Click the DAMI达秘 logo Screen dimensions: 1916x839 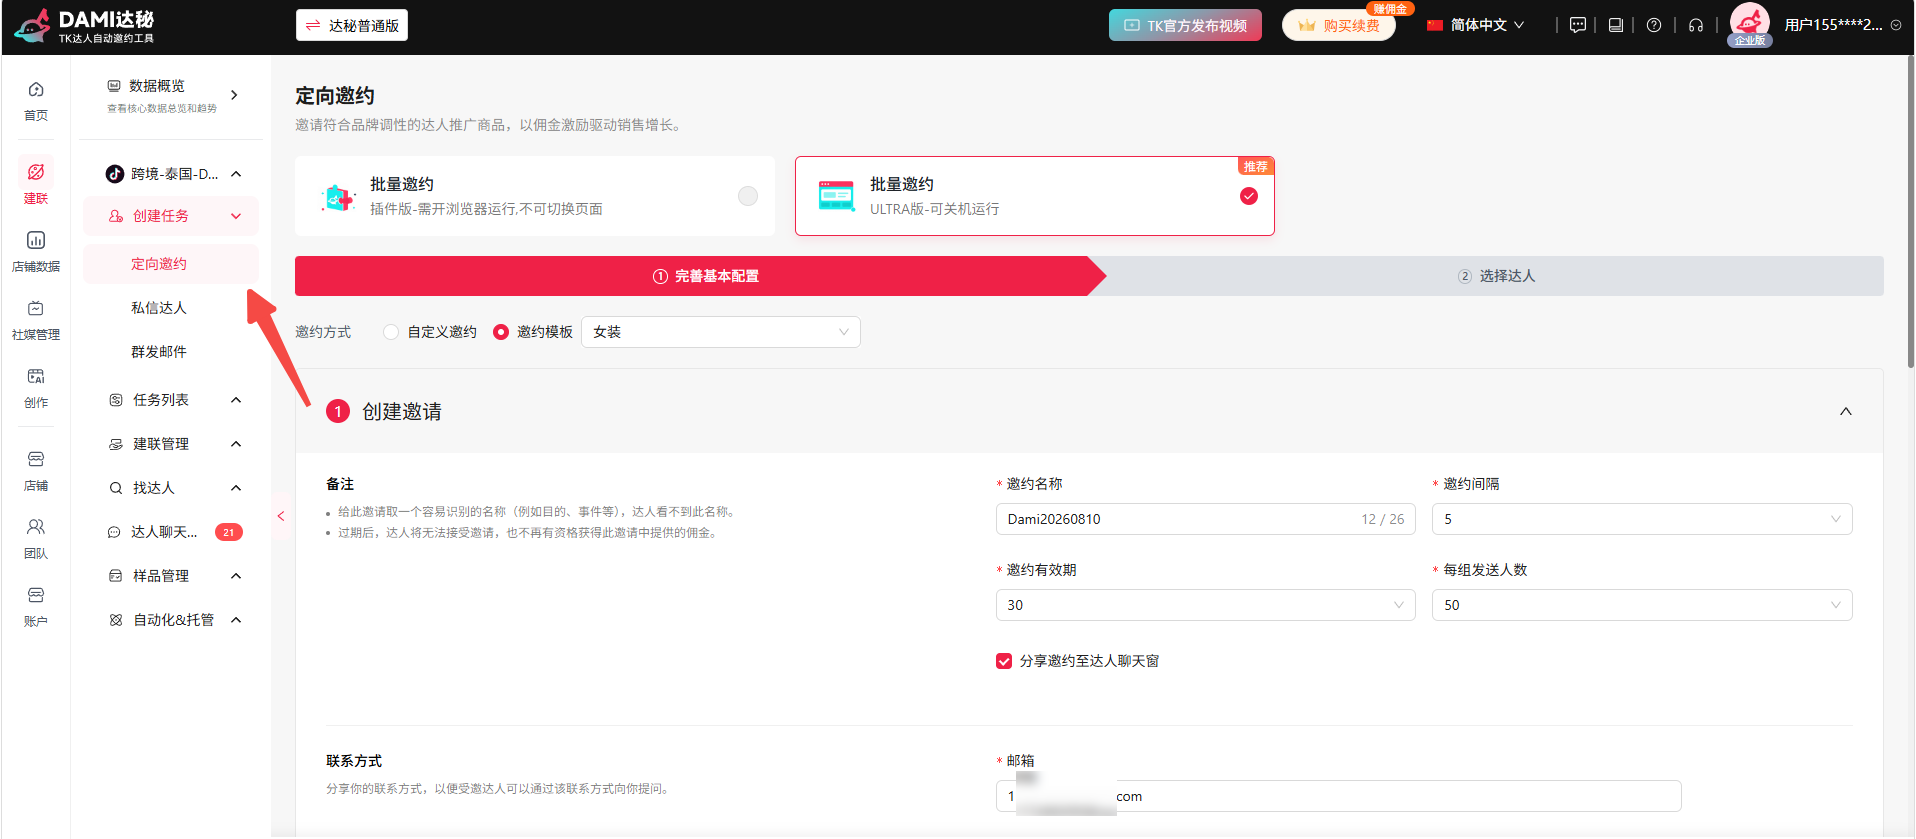85,26
